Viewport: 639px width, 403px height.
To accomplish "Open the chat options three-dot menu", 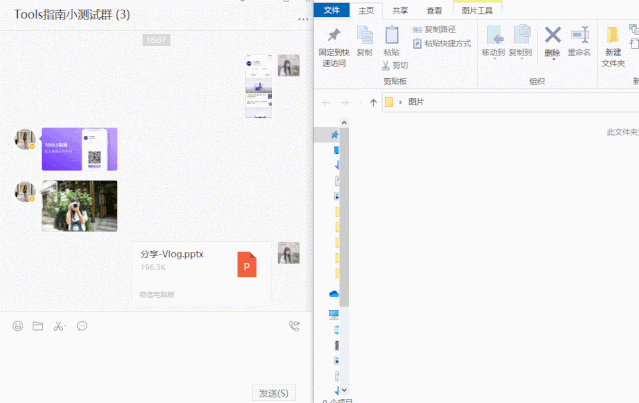I will 303,19.
